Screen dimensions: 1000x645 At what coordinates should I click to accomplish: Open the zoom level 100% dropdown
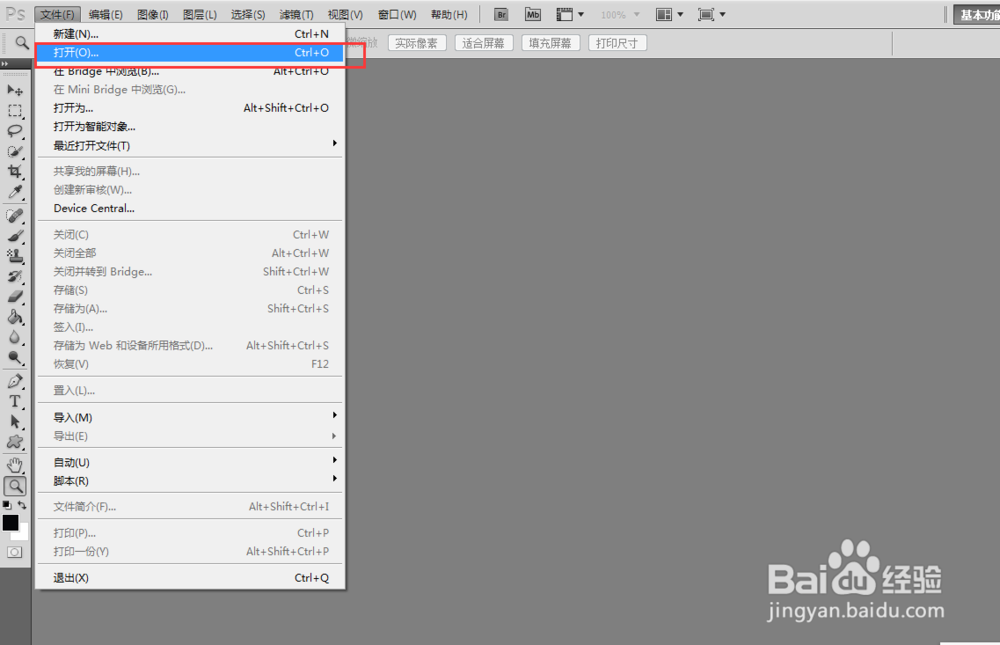click(620, 15)
